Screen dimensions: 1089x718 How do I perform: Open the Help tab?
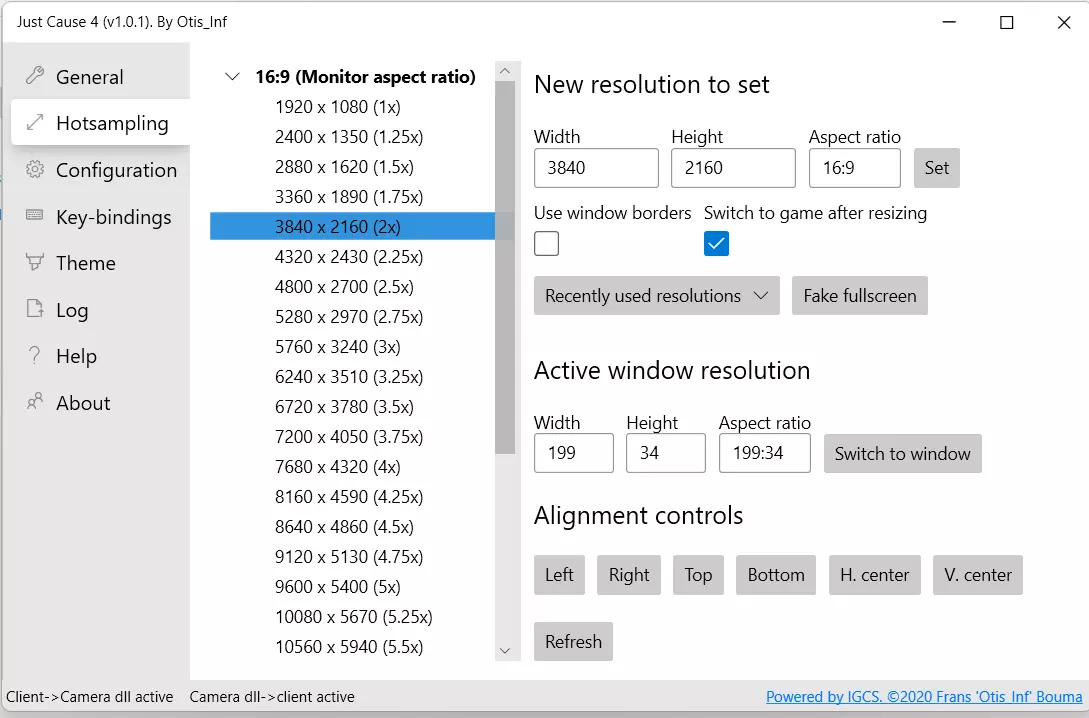click(100, 356)
